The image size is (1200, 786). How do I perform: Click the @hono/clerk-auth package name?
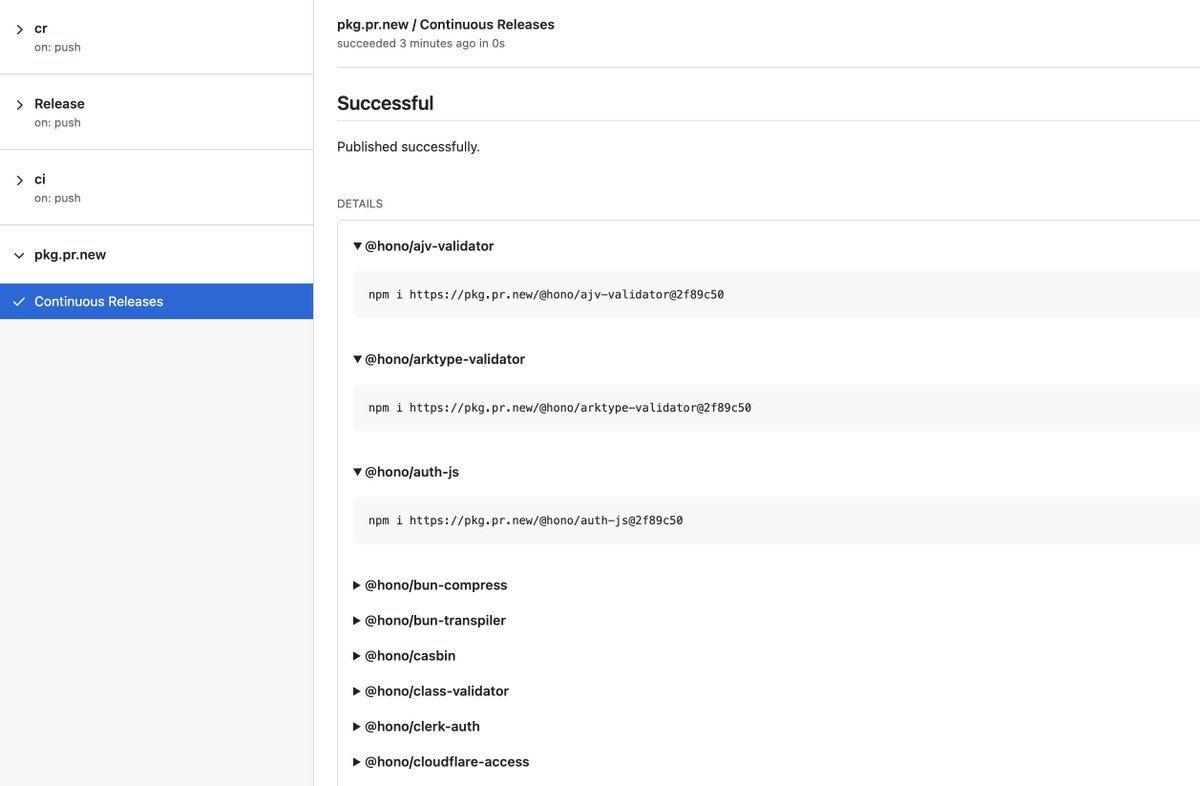click(422, 726)
